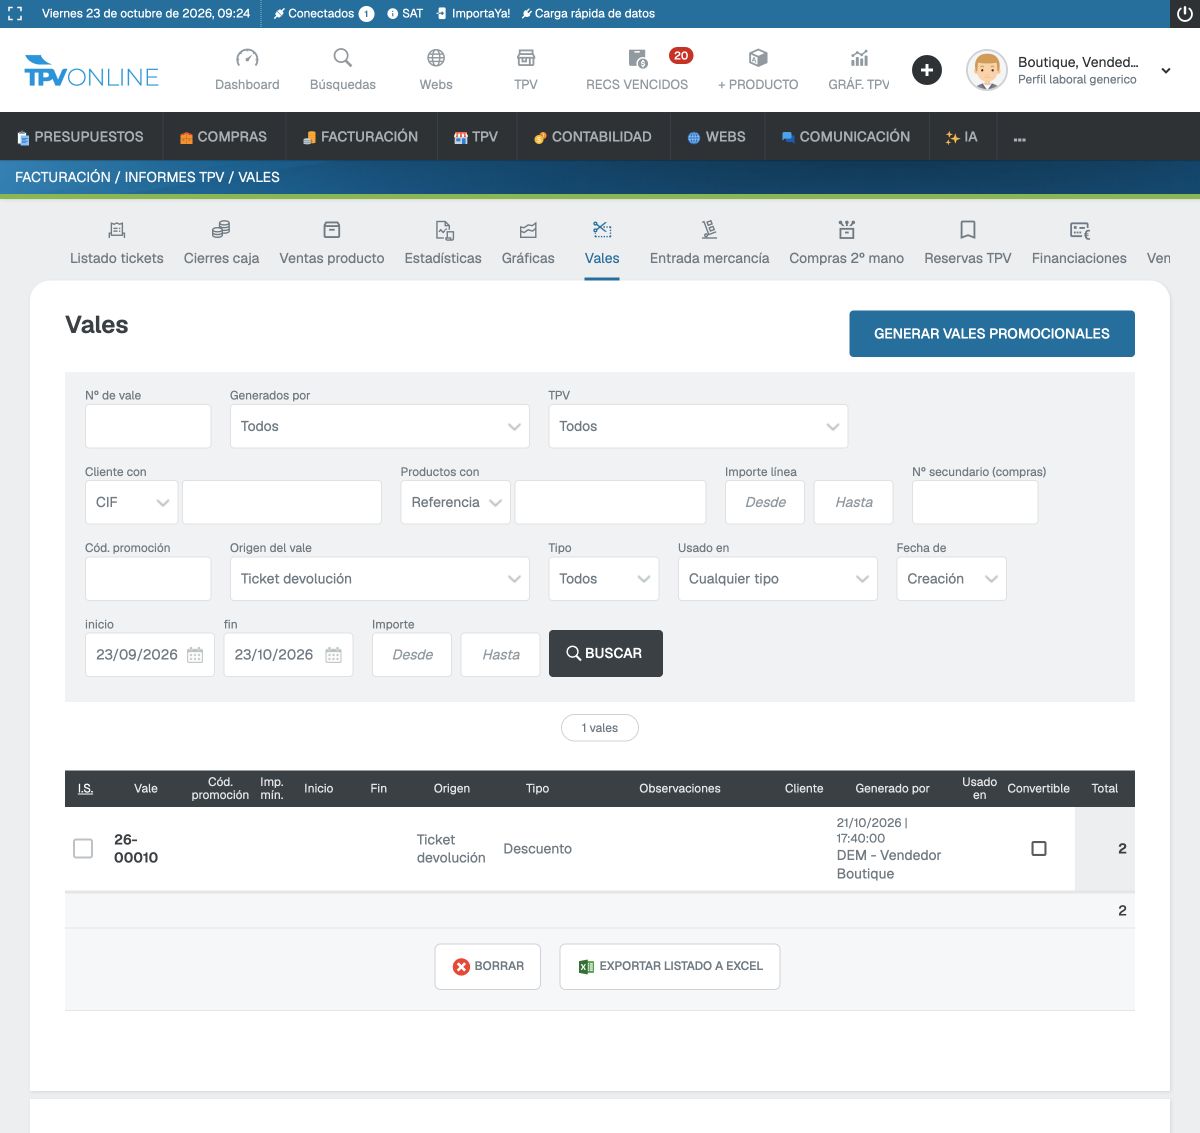The width and height of the screenshot is (1200, 1133).
Task: Open Cierres caja coins icon
Action: [221, 230]
